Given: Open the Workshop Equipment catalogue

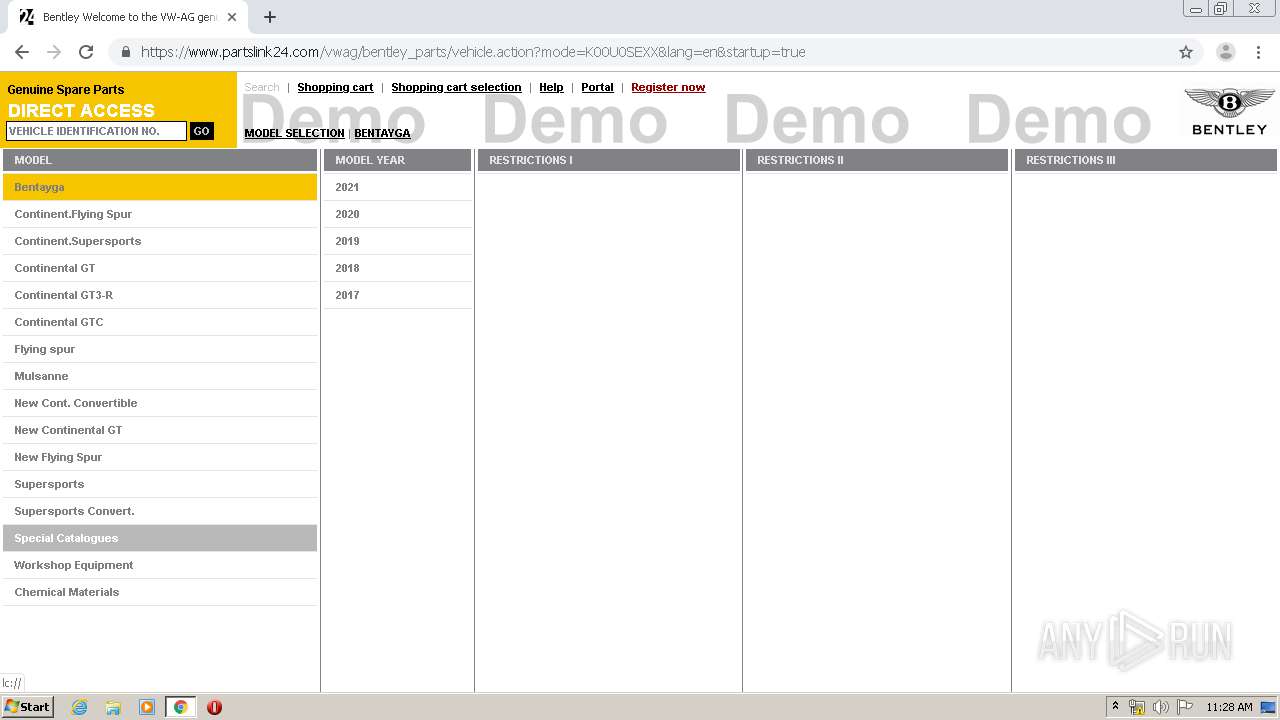Looking at the screenshot, I should [x=160, y=565].
